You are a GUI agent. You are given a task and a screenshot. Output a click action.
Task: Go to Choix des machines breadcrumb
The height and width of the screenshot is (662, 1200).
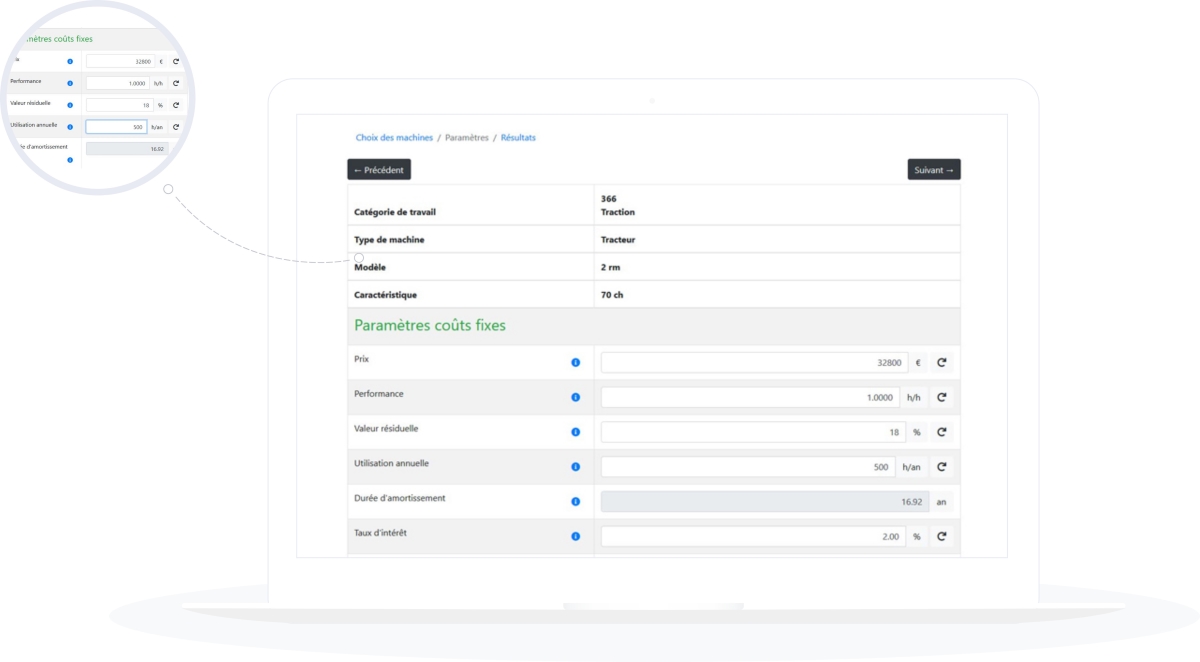[x=394, y=138]
